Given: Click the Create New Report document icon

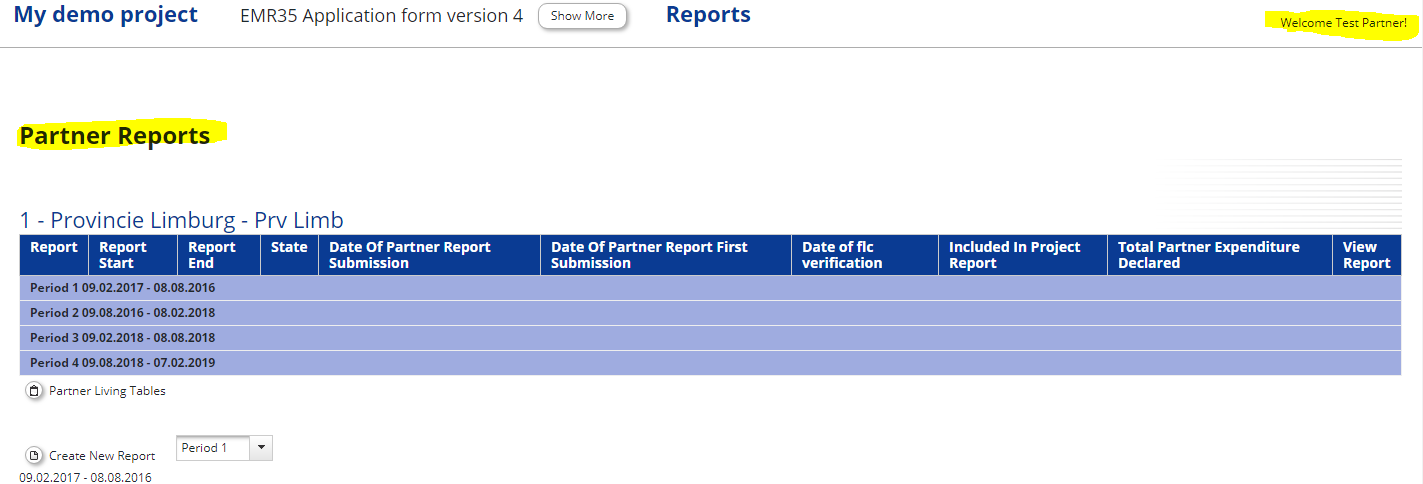Looking at the screenshot, I should (x=34, y=455).
